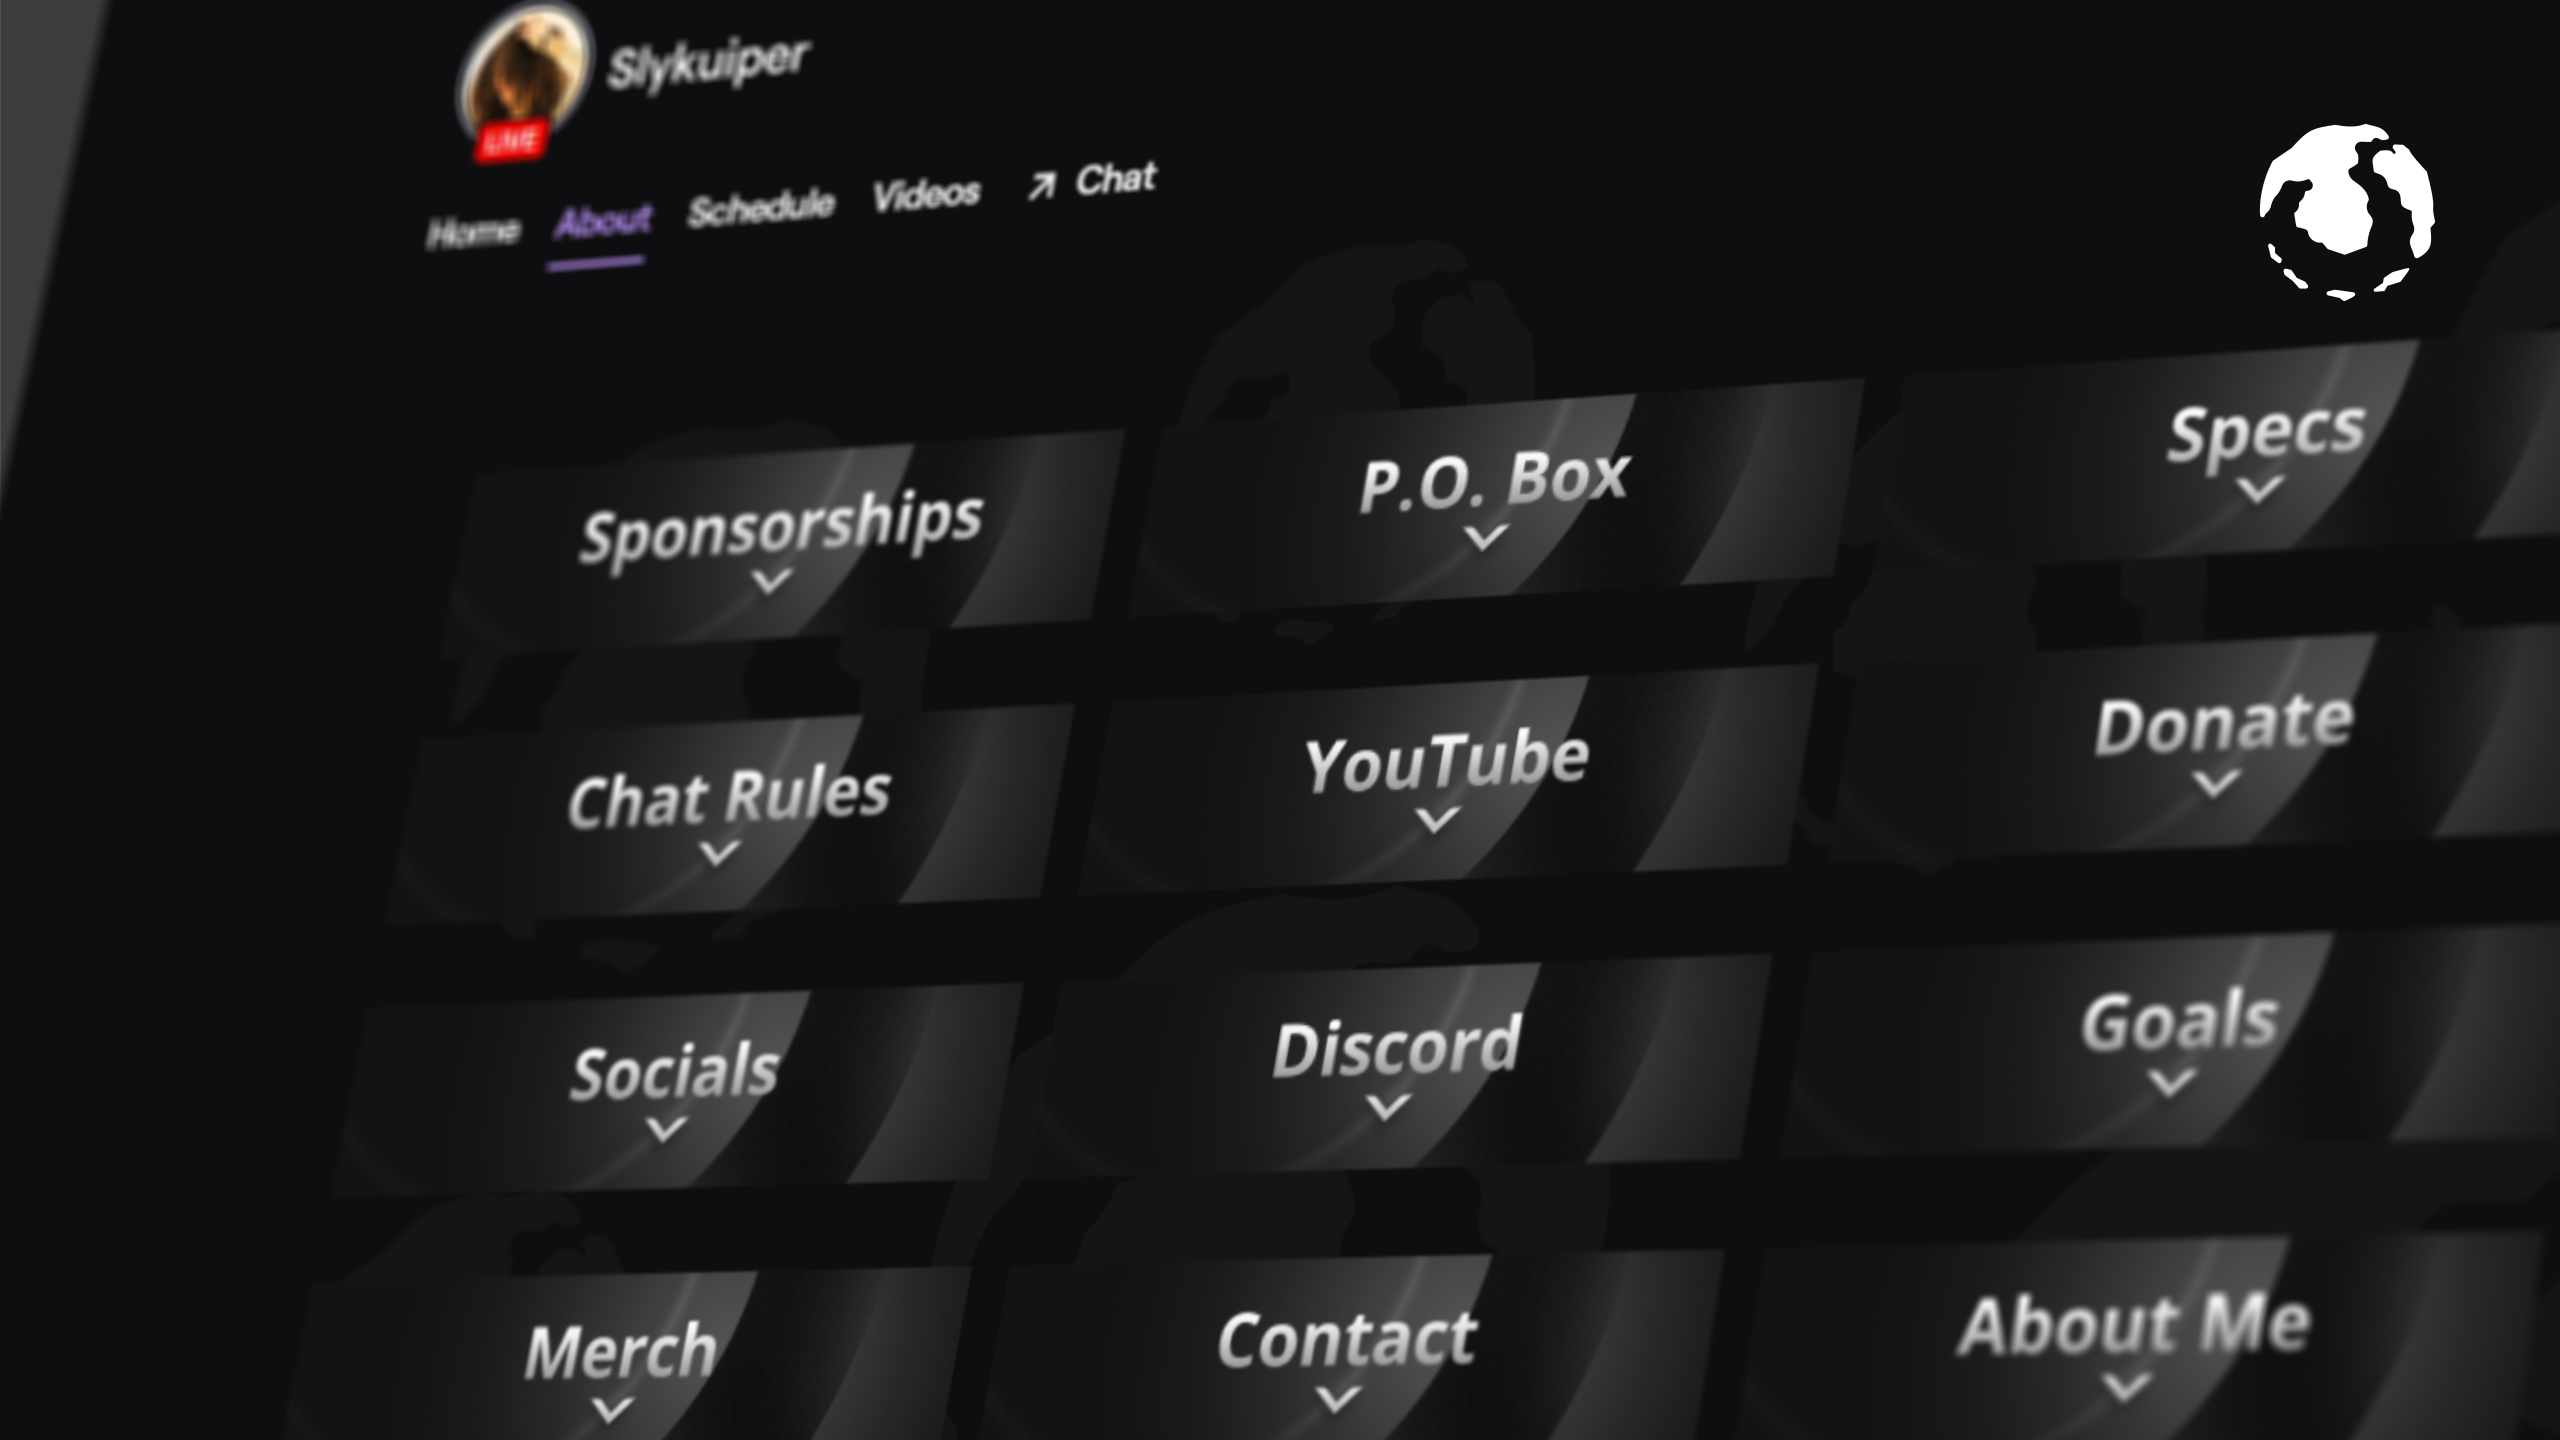Click chevron under P.O. Box panel
The height and width of the screenshot is (1440, 2560).
(1485, 537)
